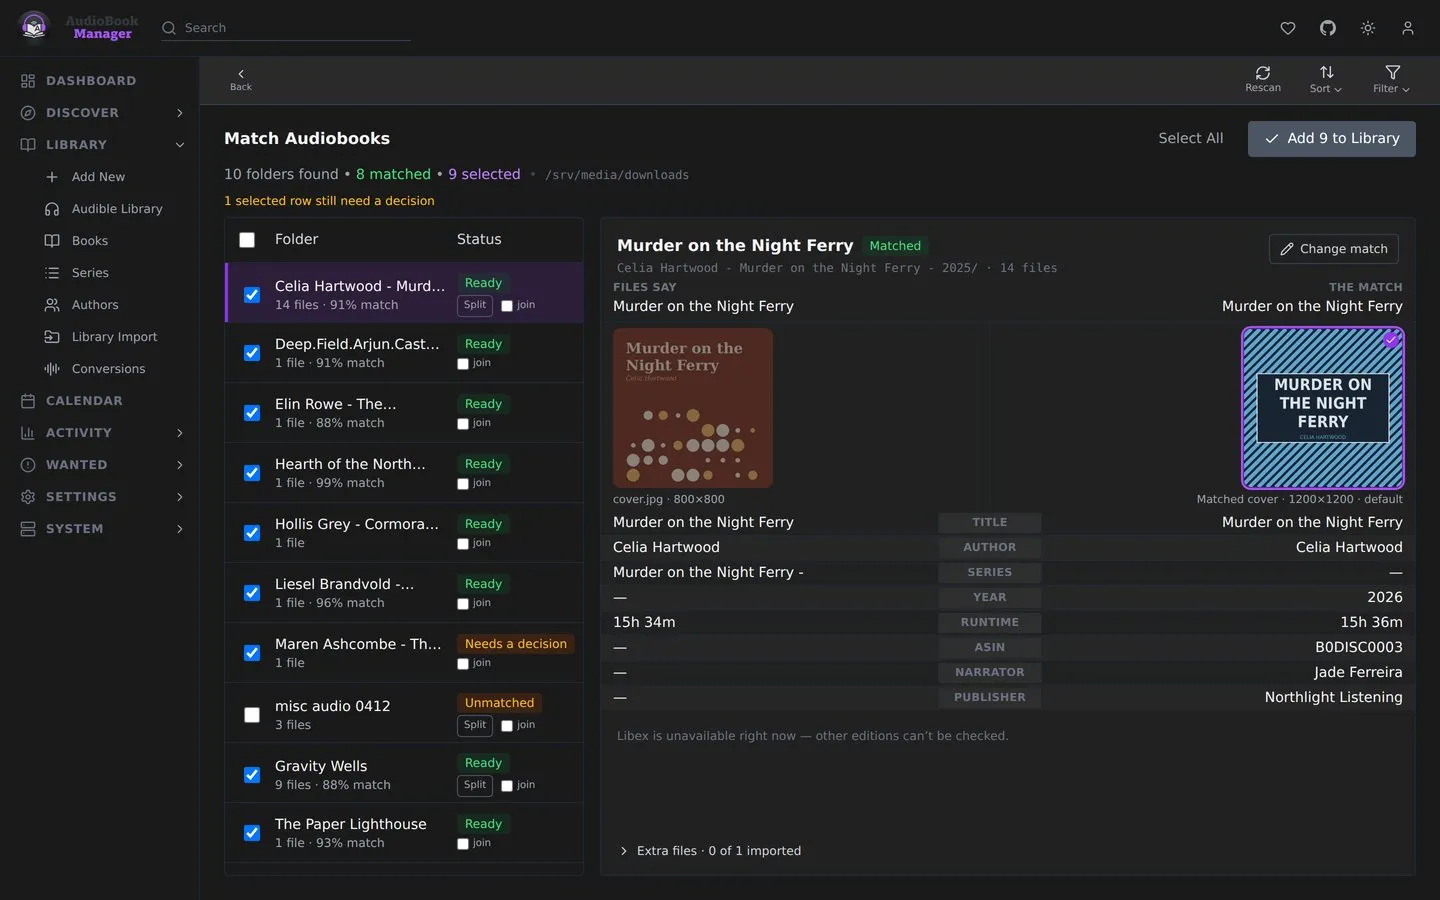This screenshot has height=900, width=1440.
Task: Select the Hollis Grey - Cormora… folder row
Action: click(405, 533)
